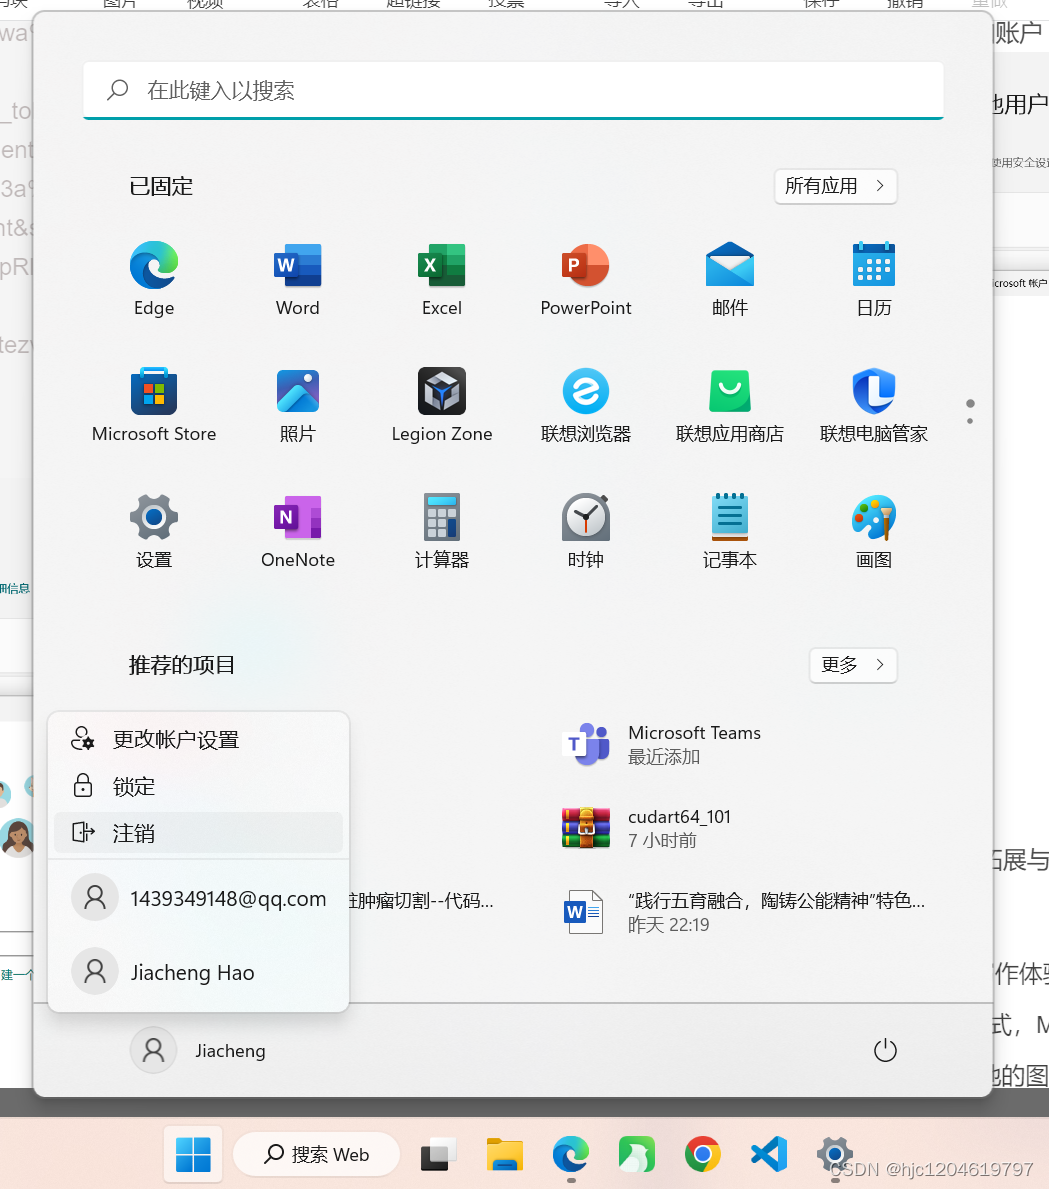Launch PowerPoint pinned app

click(586, 278)
